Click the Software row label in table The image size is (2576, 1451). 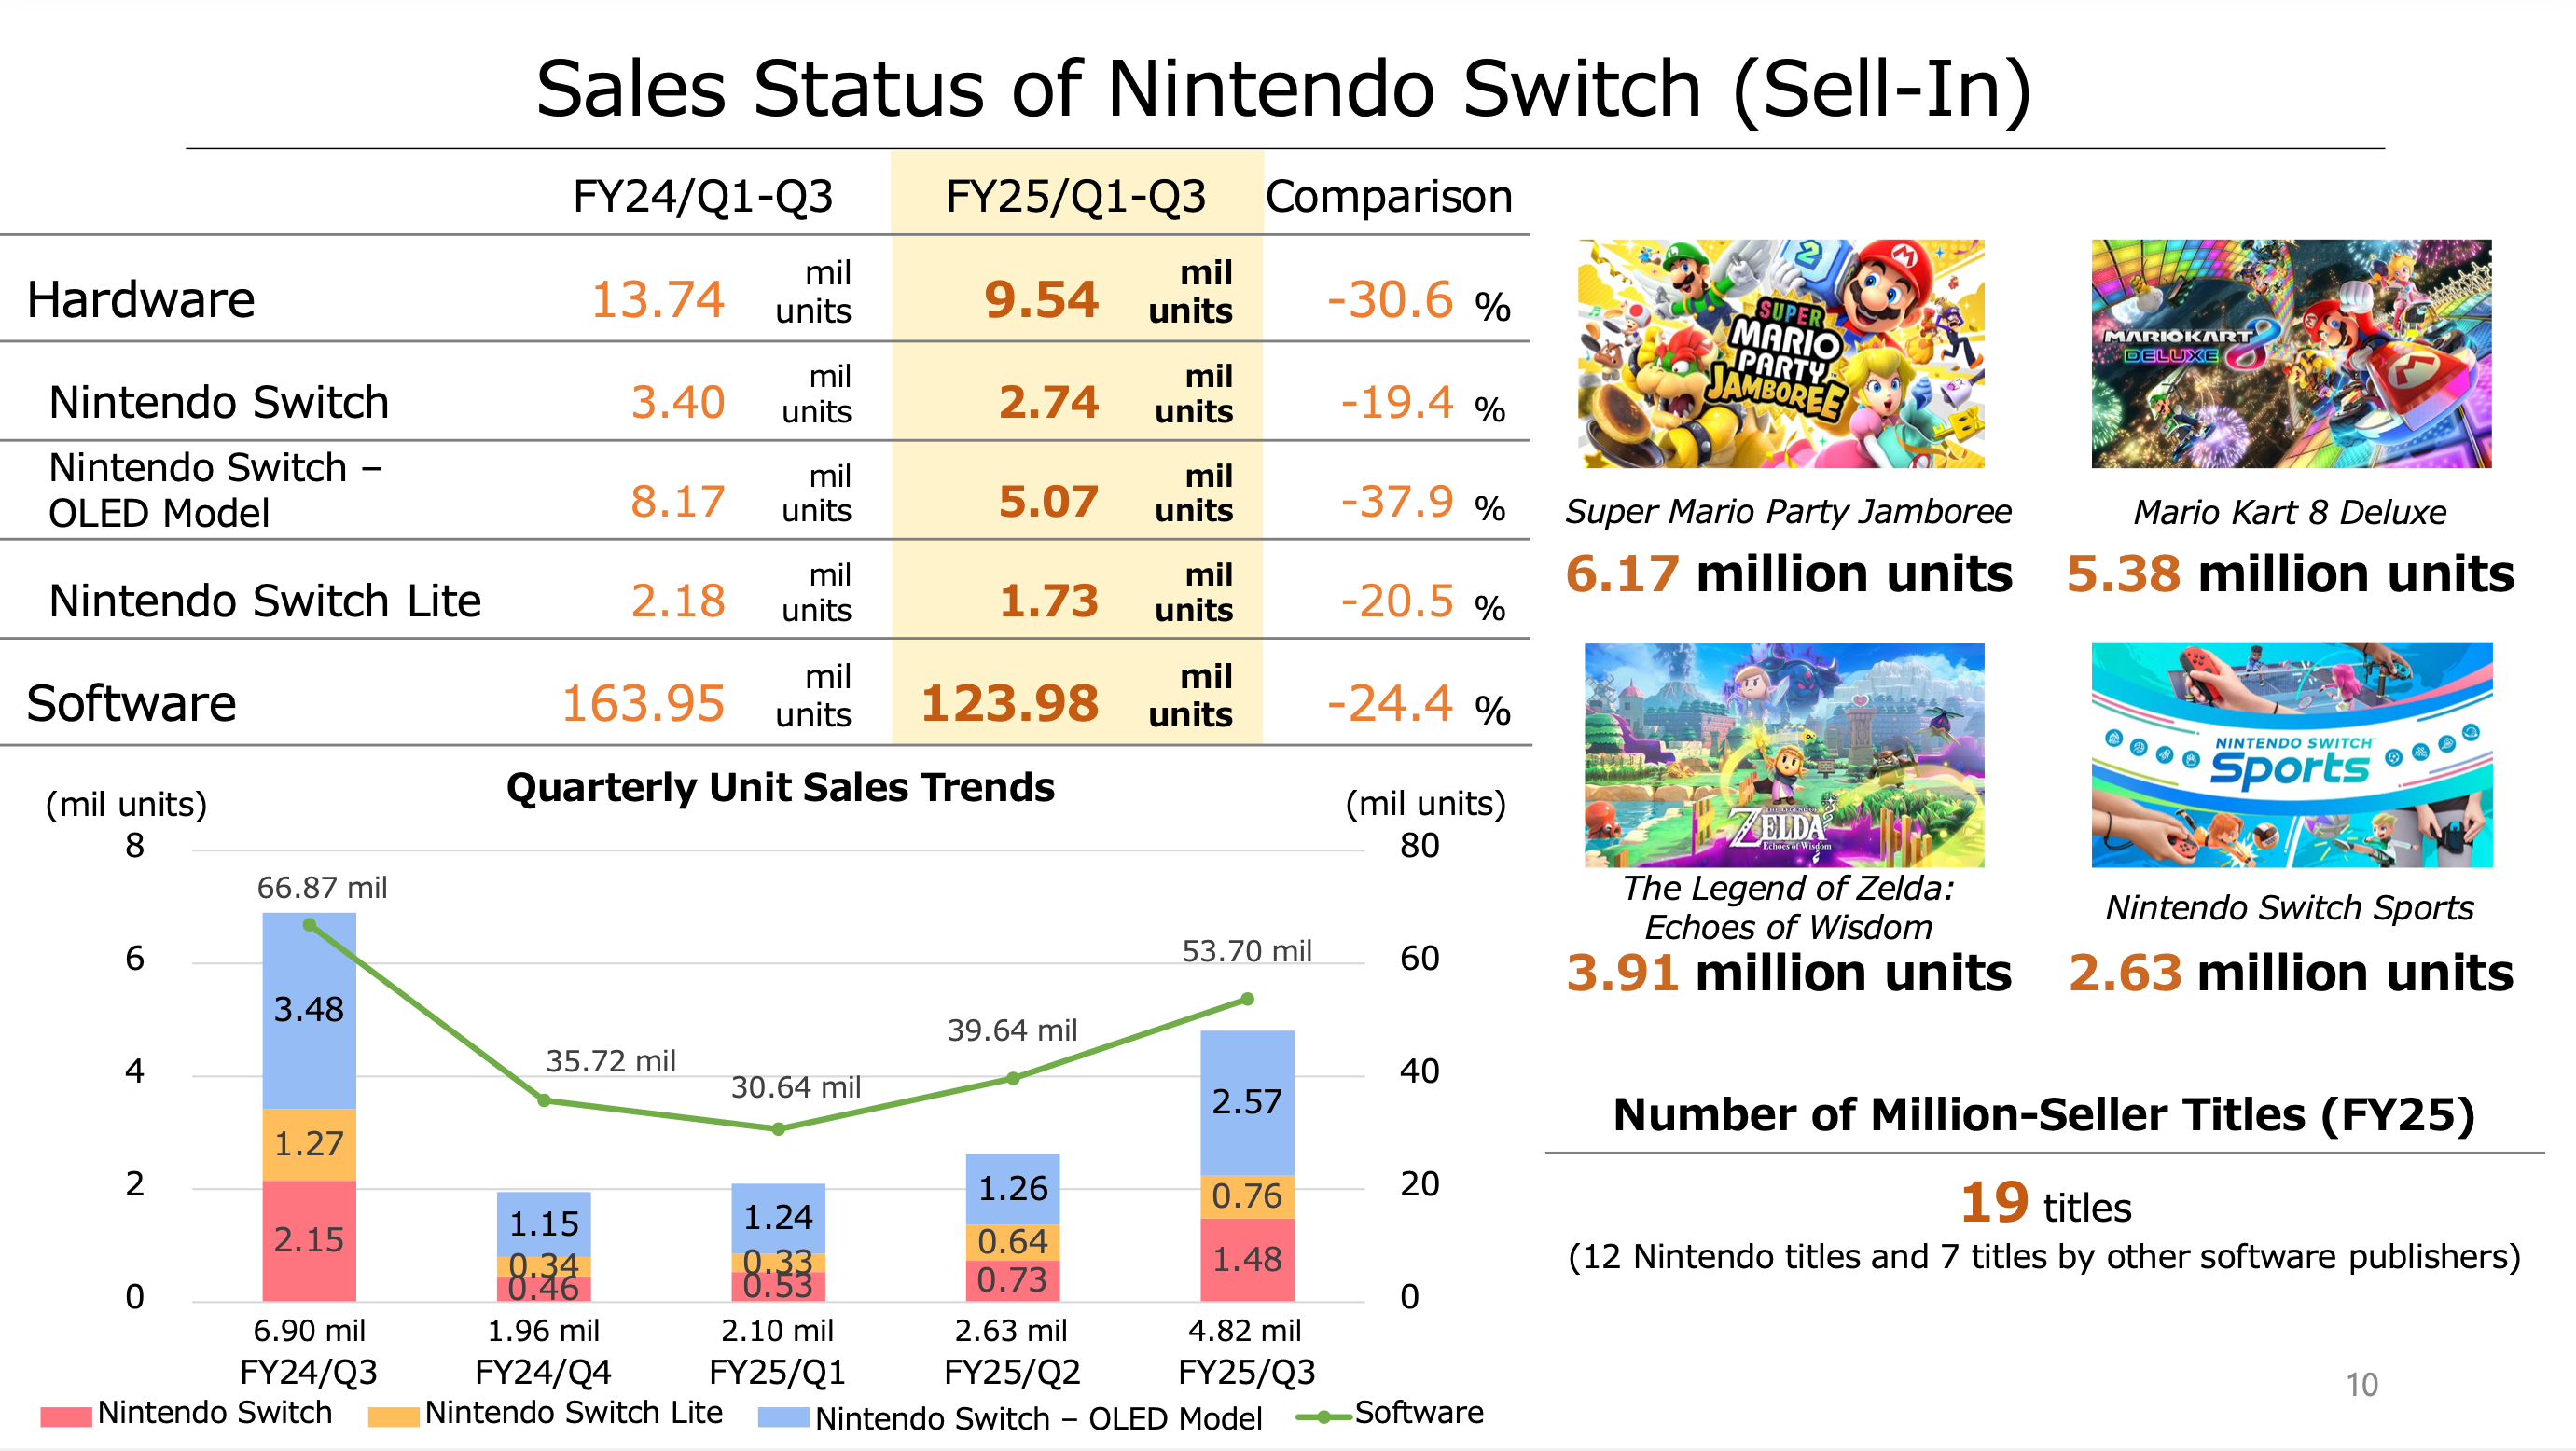coord(131,703)
